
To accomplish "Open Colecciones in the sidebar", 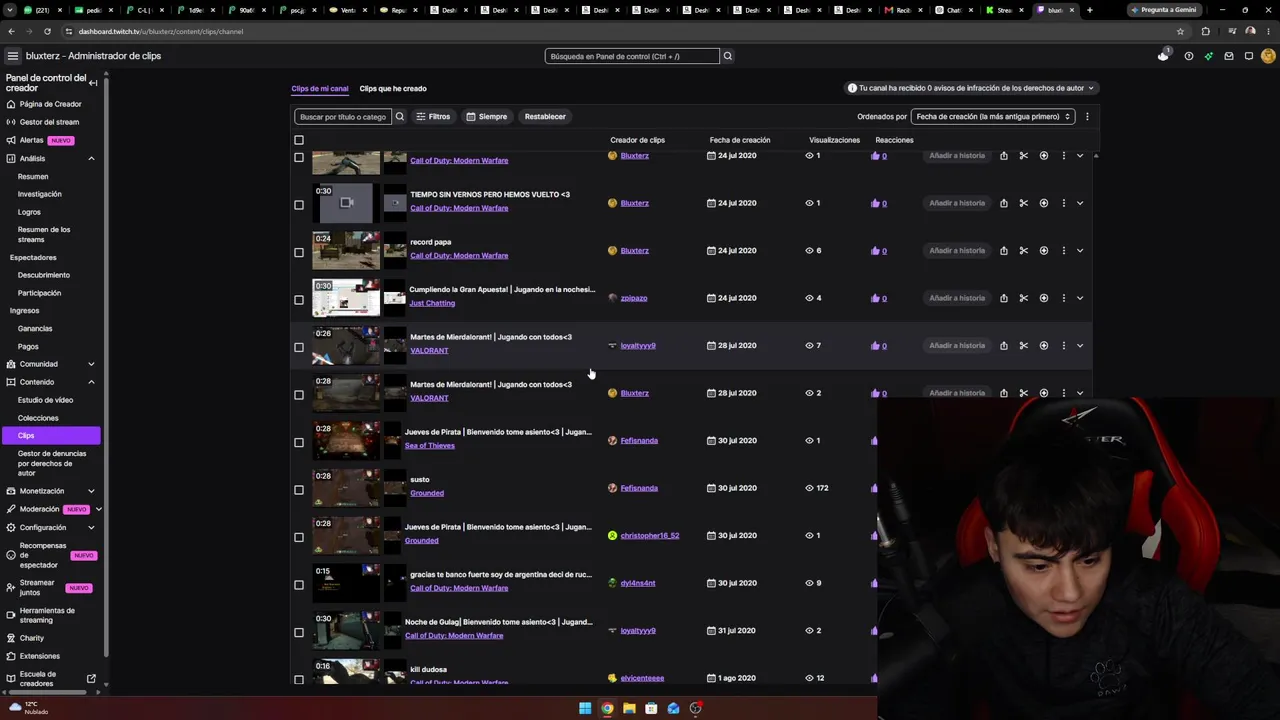I will (x=38, y=418).
